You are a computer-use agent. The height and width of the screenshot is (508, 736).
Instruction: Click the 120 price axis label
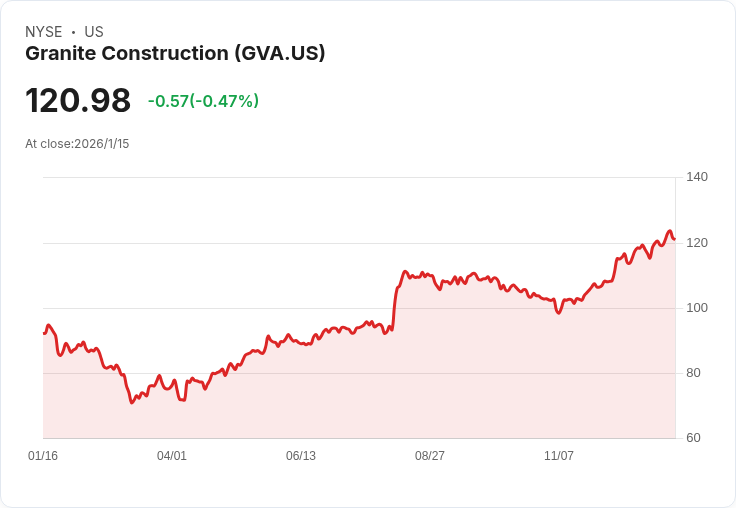696,243
